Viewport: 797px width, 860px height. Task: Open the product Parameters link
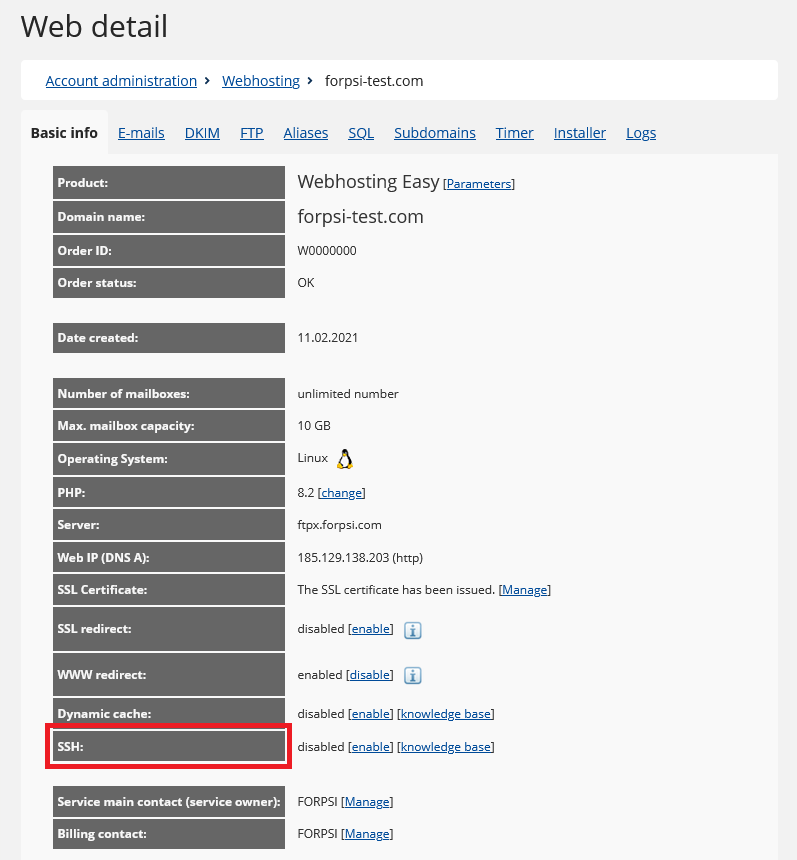[479, 184]
